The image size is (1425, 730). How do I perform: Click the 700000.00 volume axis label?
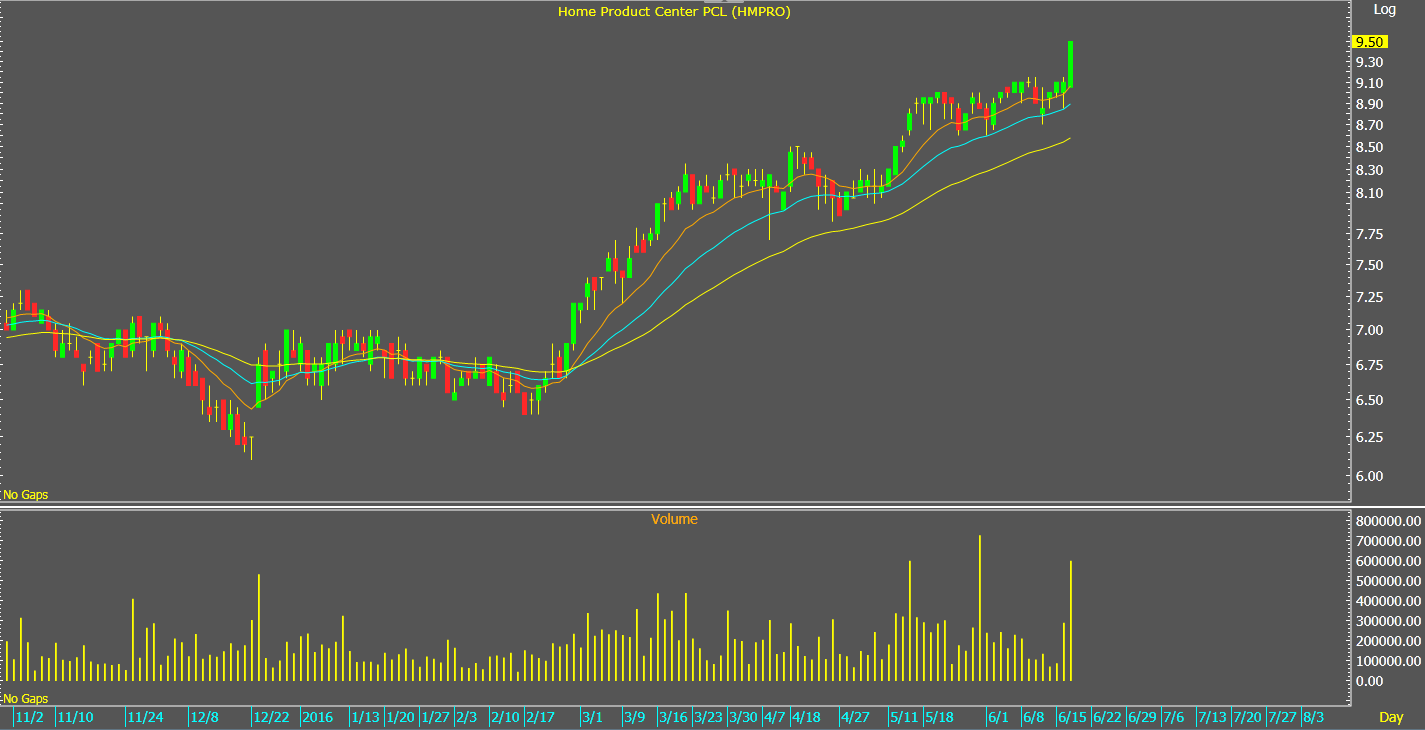[x=1388, y=541]
